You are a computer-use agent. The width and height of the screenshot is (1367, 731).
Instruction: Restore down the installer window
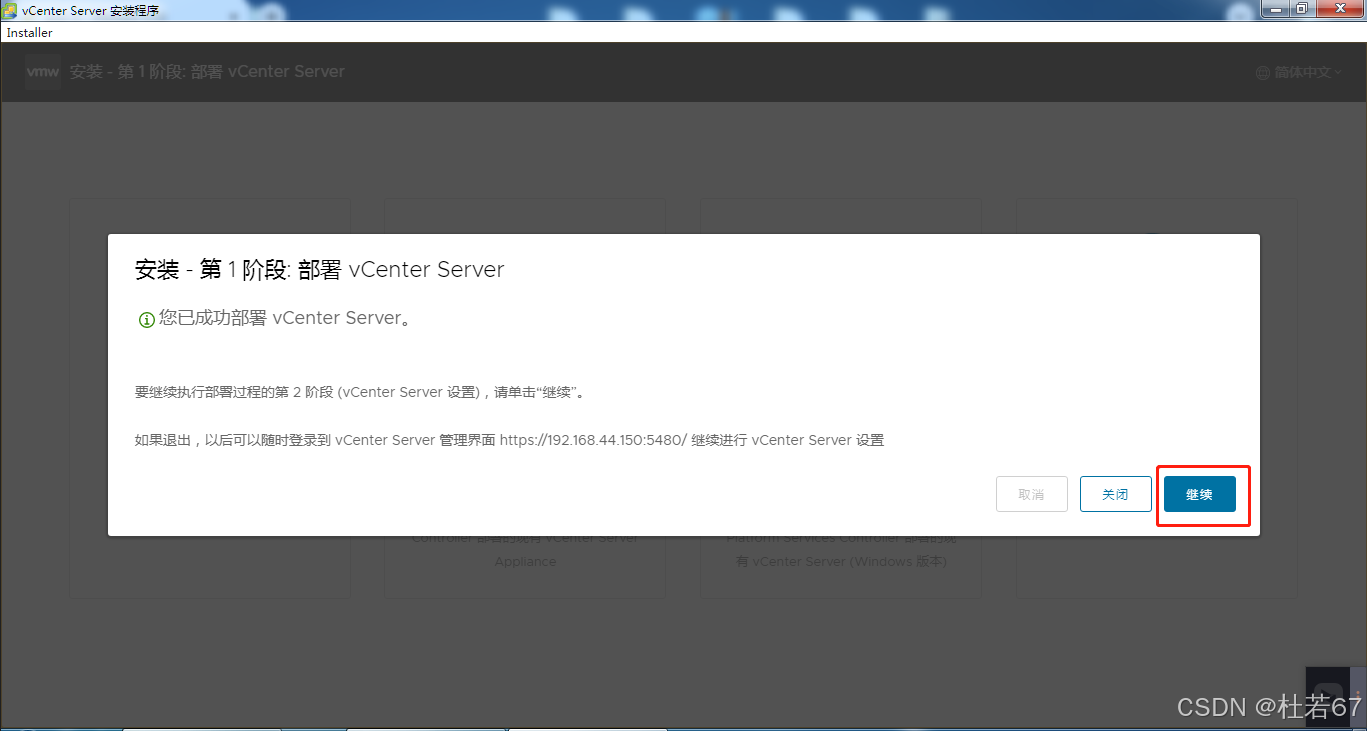point(1301,9)
